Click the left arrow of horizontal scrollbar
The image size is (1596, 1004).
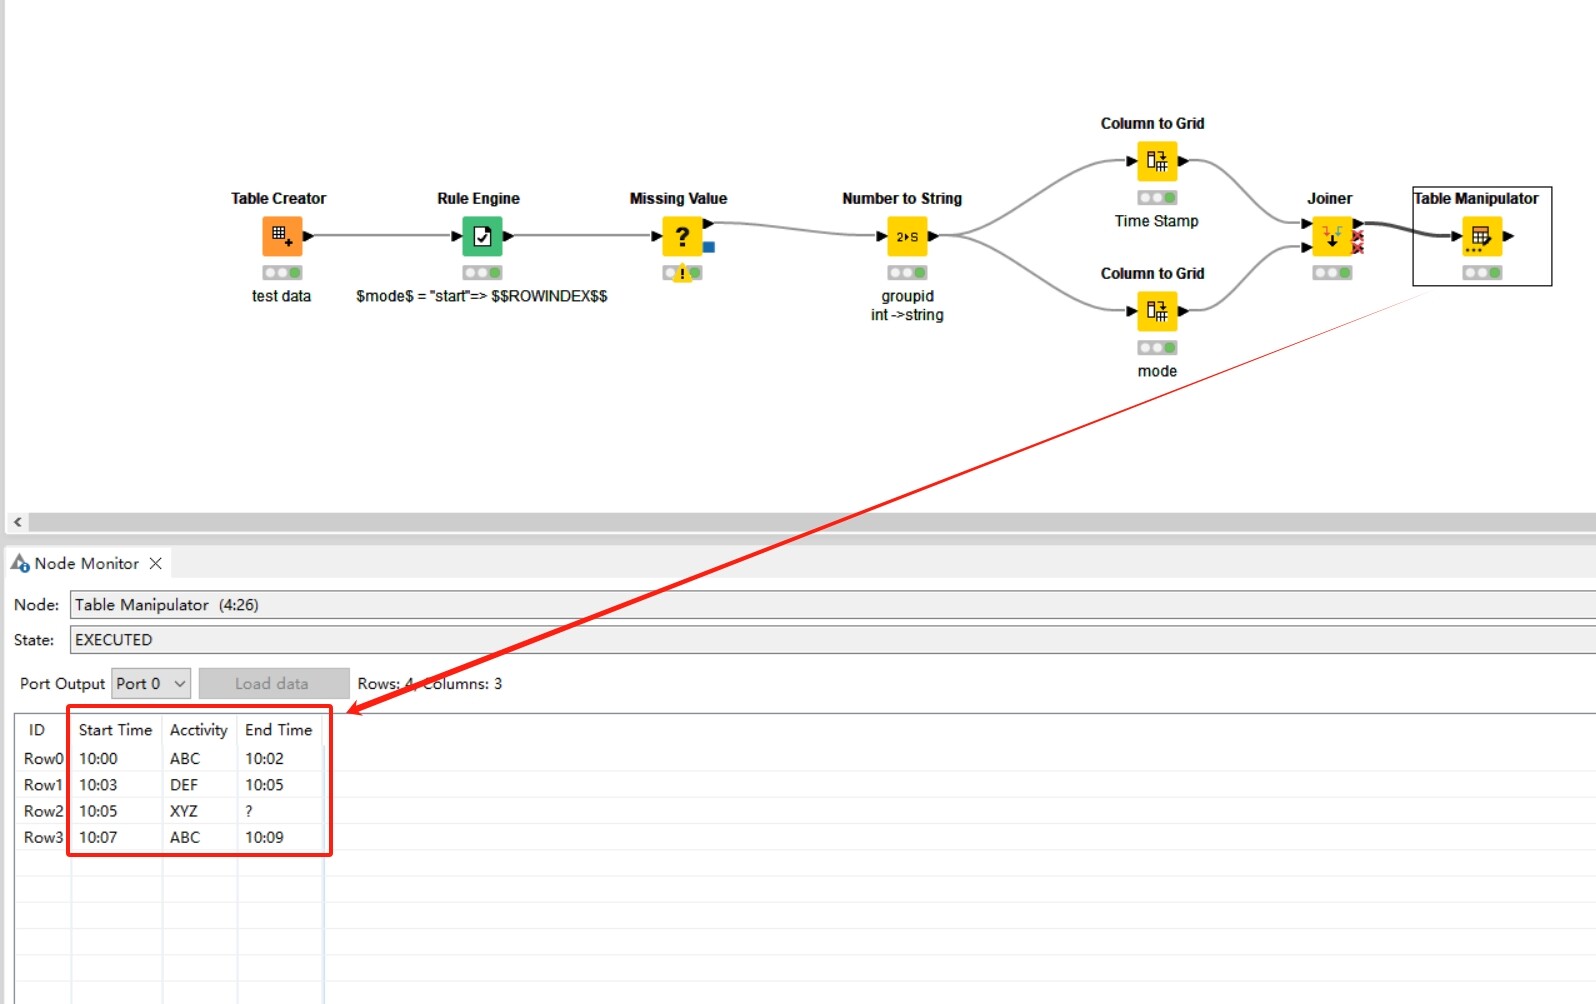tap(17, 522)
